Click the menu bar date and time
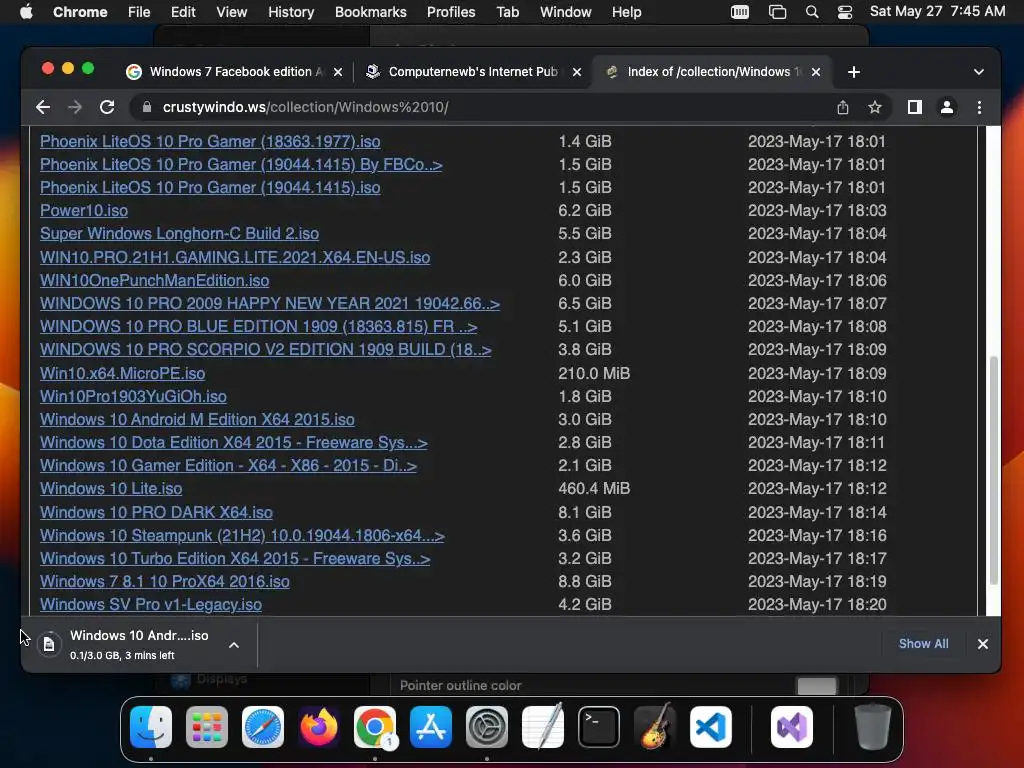 pos(937,11)
